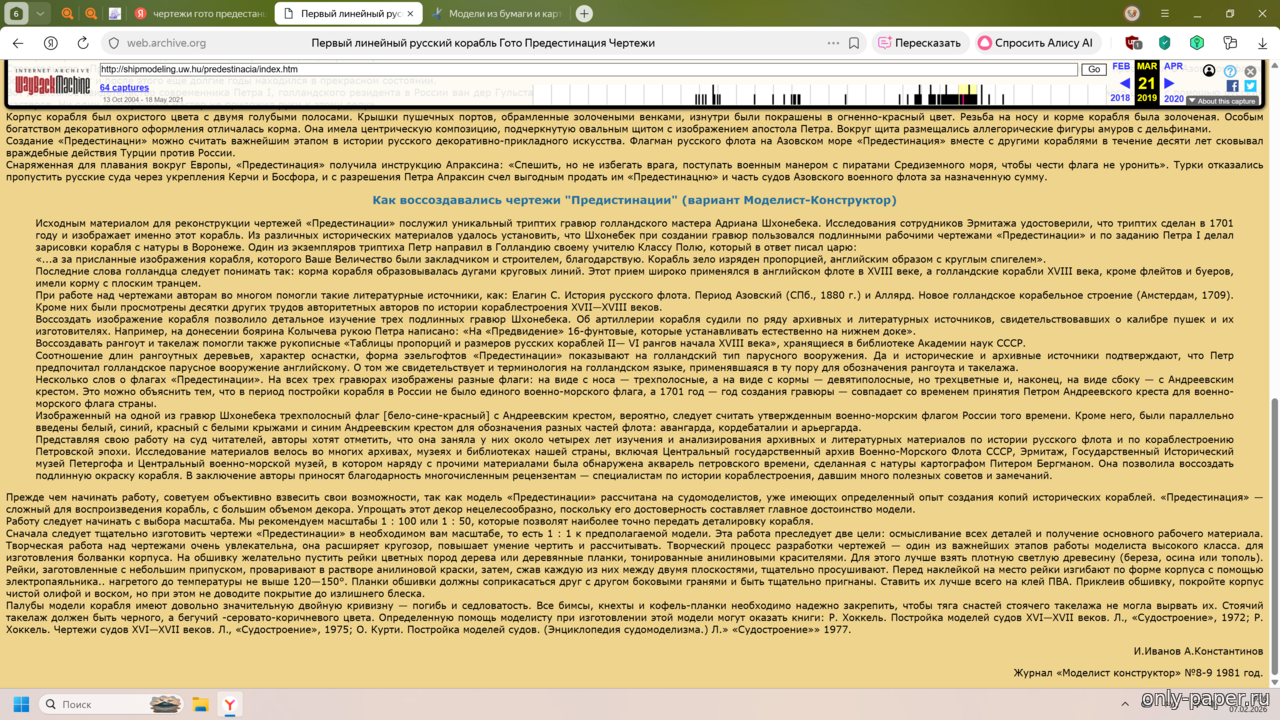Open the Wayback Machine help icon
Image resolution: width=1280 pixels, height=720 pixels.
click(x=1231, y=71)
